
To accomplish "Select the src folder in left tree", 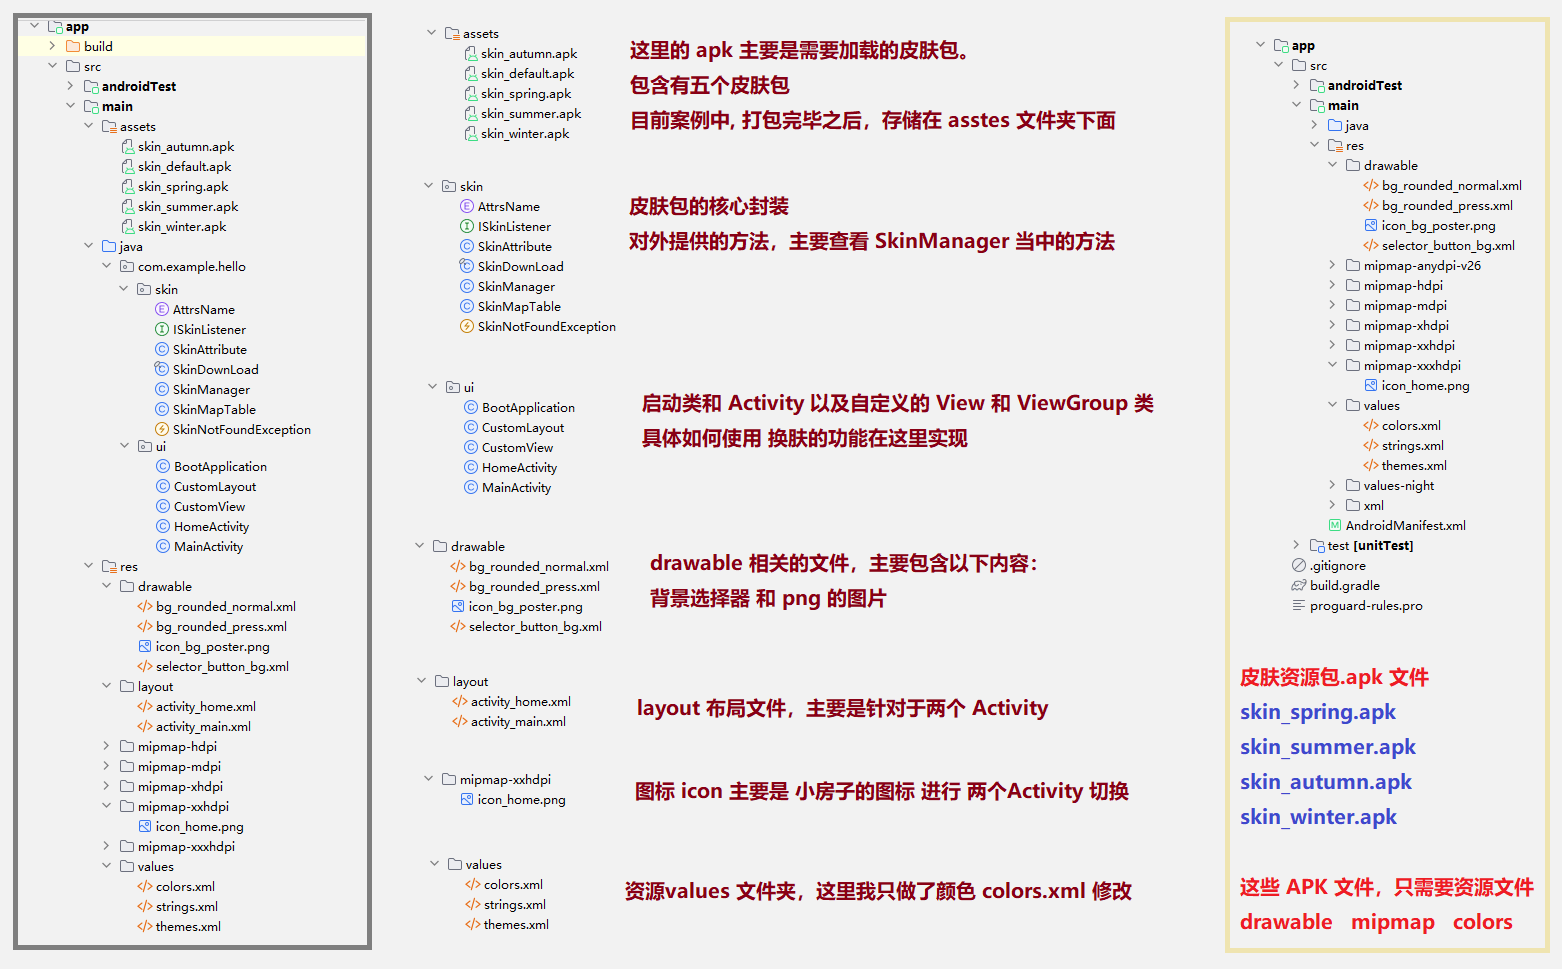I will pos(92,66).
